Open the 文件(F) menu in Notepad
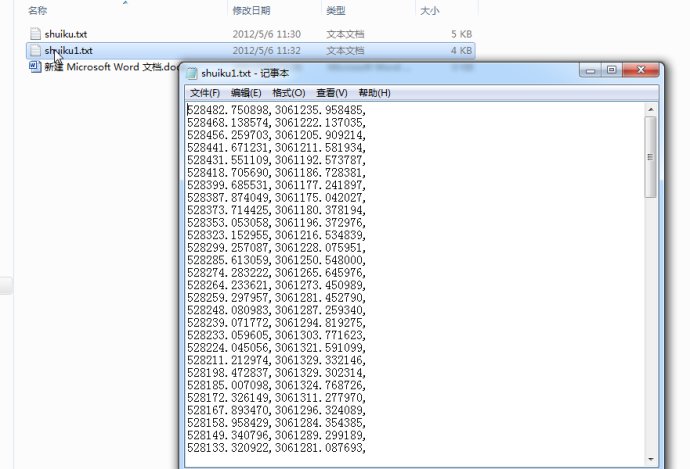This screenshot has height=469, width=690. [205, 93]
